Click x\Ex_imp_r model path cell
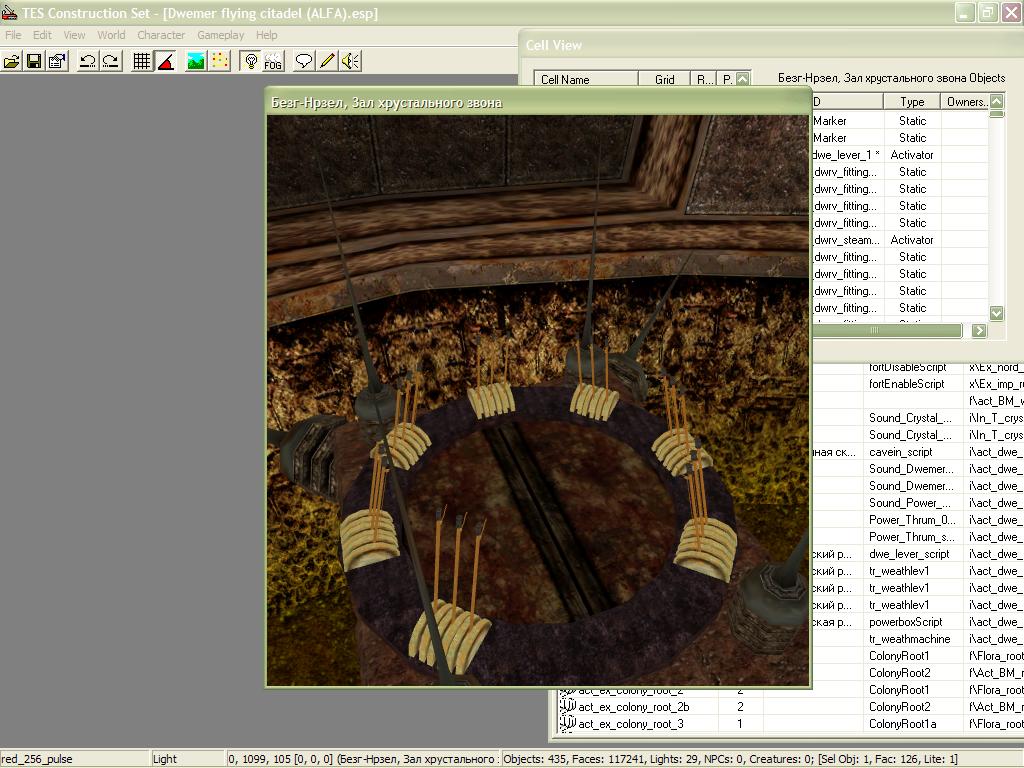Viewport: 1024px width, 768px height. (995, 384)
